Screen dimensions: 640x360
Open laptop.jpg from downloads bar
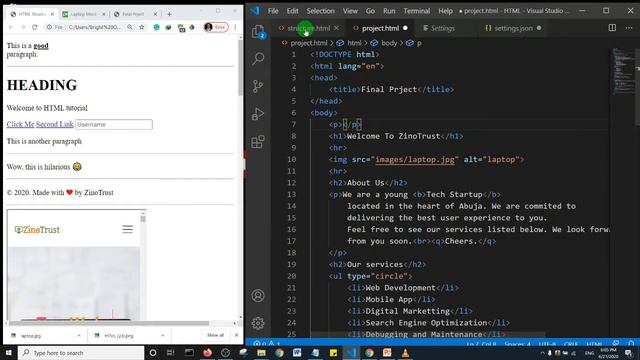(x=31, y=336)
